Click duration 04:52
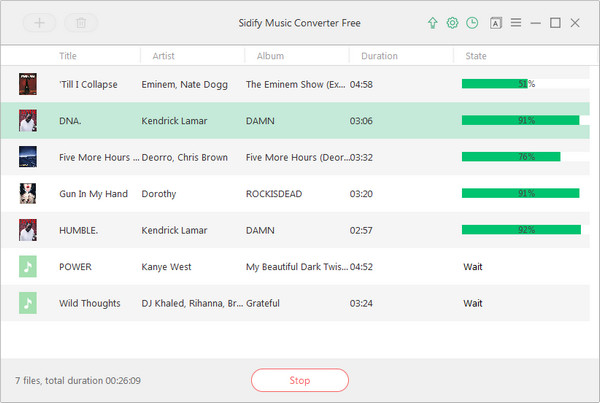Viewport: 600px width, 403px height. [x=361, y=267]
